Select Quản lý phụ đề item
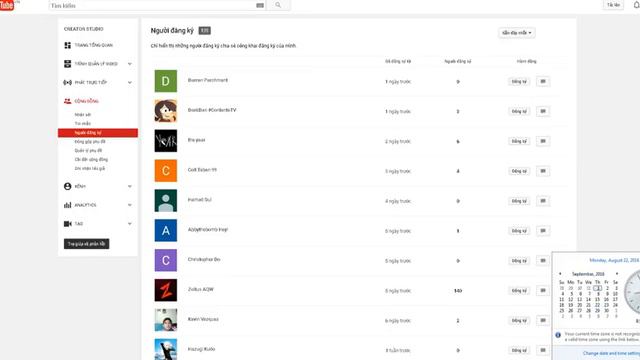 pyautogui.click(x=88, y=151)
